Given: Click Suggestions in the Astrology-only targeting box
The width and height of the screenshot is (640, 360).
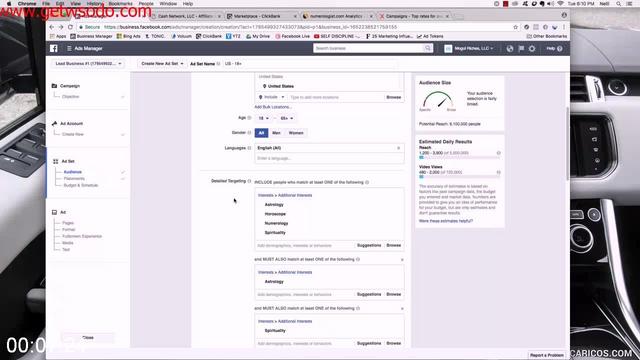Looking at the screenshot, I should [x=369, y=294].
